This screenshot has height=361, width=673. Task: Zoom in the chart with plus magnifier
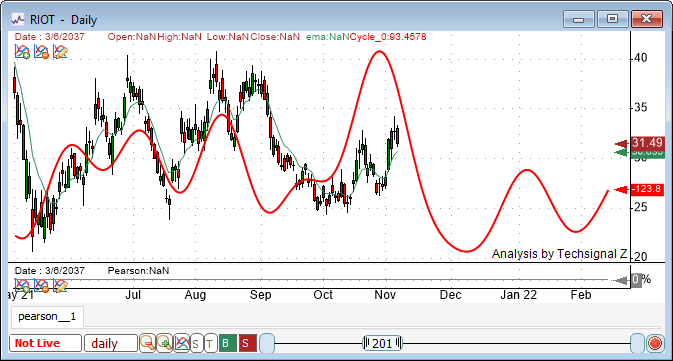pyautogui.click(x=165, y=343)
